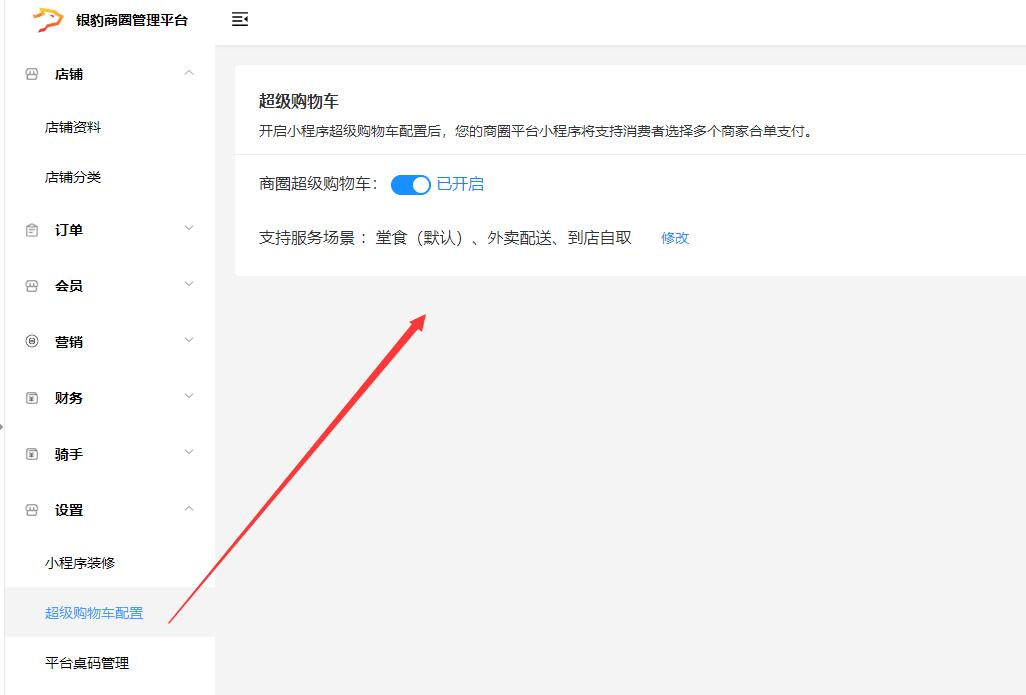1026x695 pixels.
Task: Open 平台桌码管理 menu item
Action: point(87,663)
